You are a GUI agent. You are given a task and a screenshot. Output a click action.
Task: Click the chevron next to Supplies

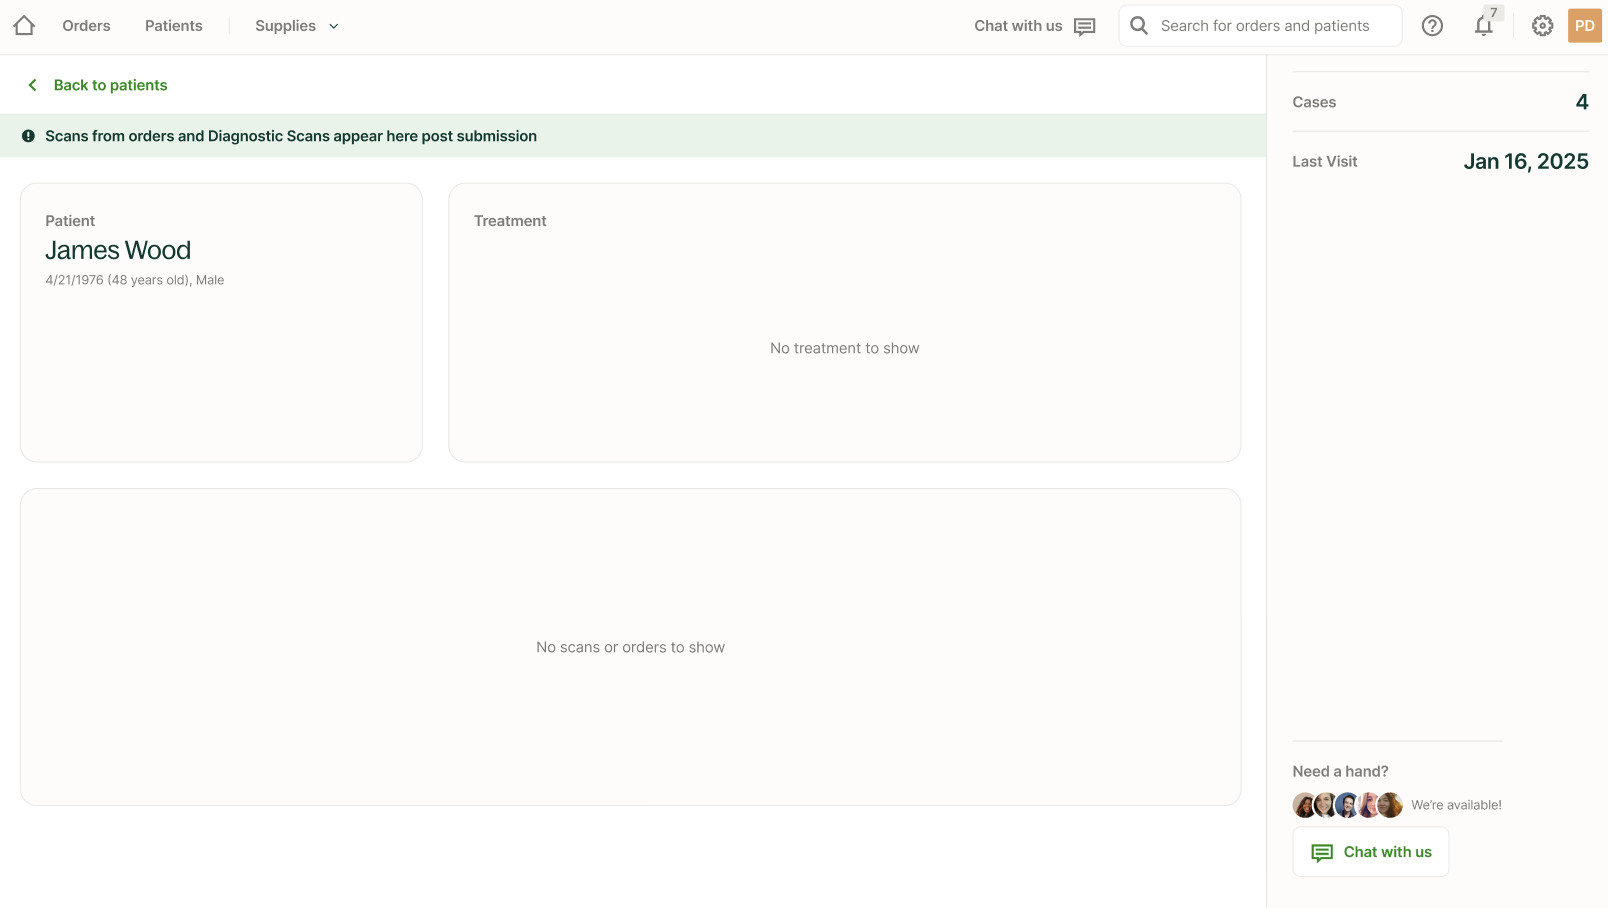334,26
